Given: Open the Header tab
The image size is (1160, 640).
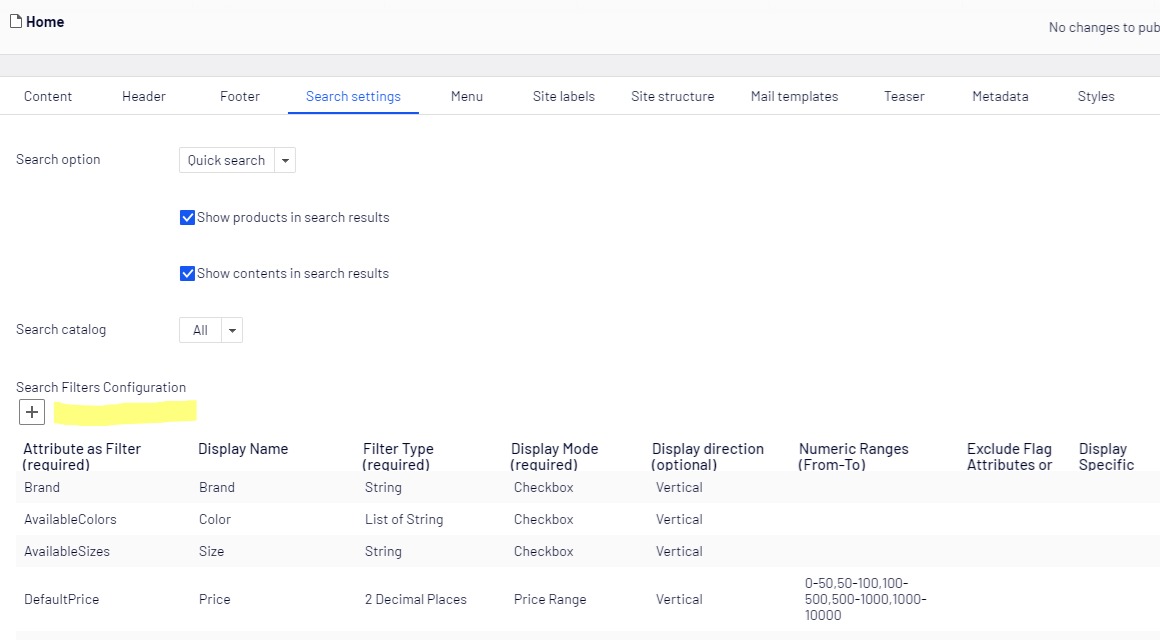Looking at the screenshot, I should pos(144,96).
